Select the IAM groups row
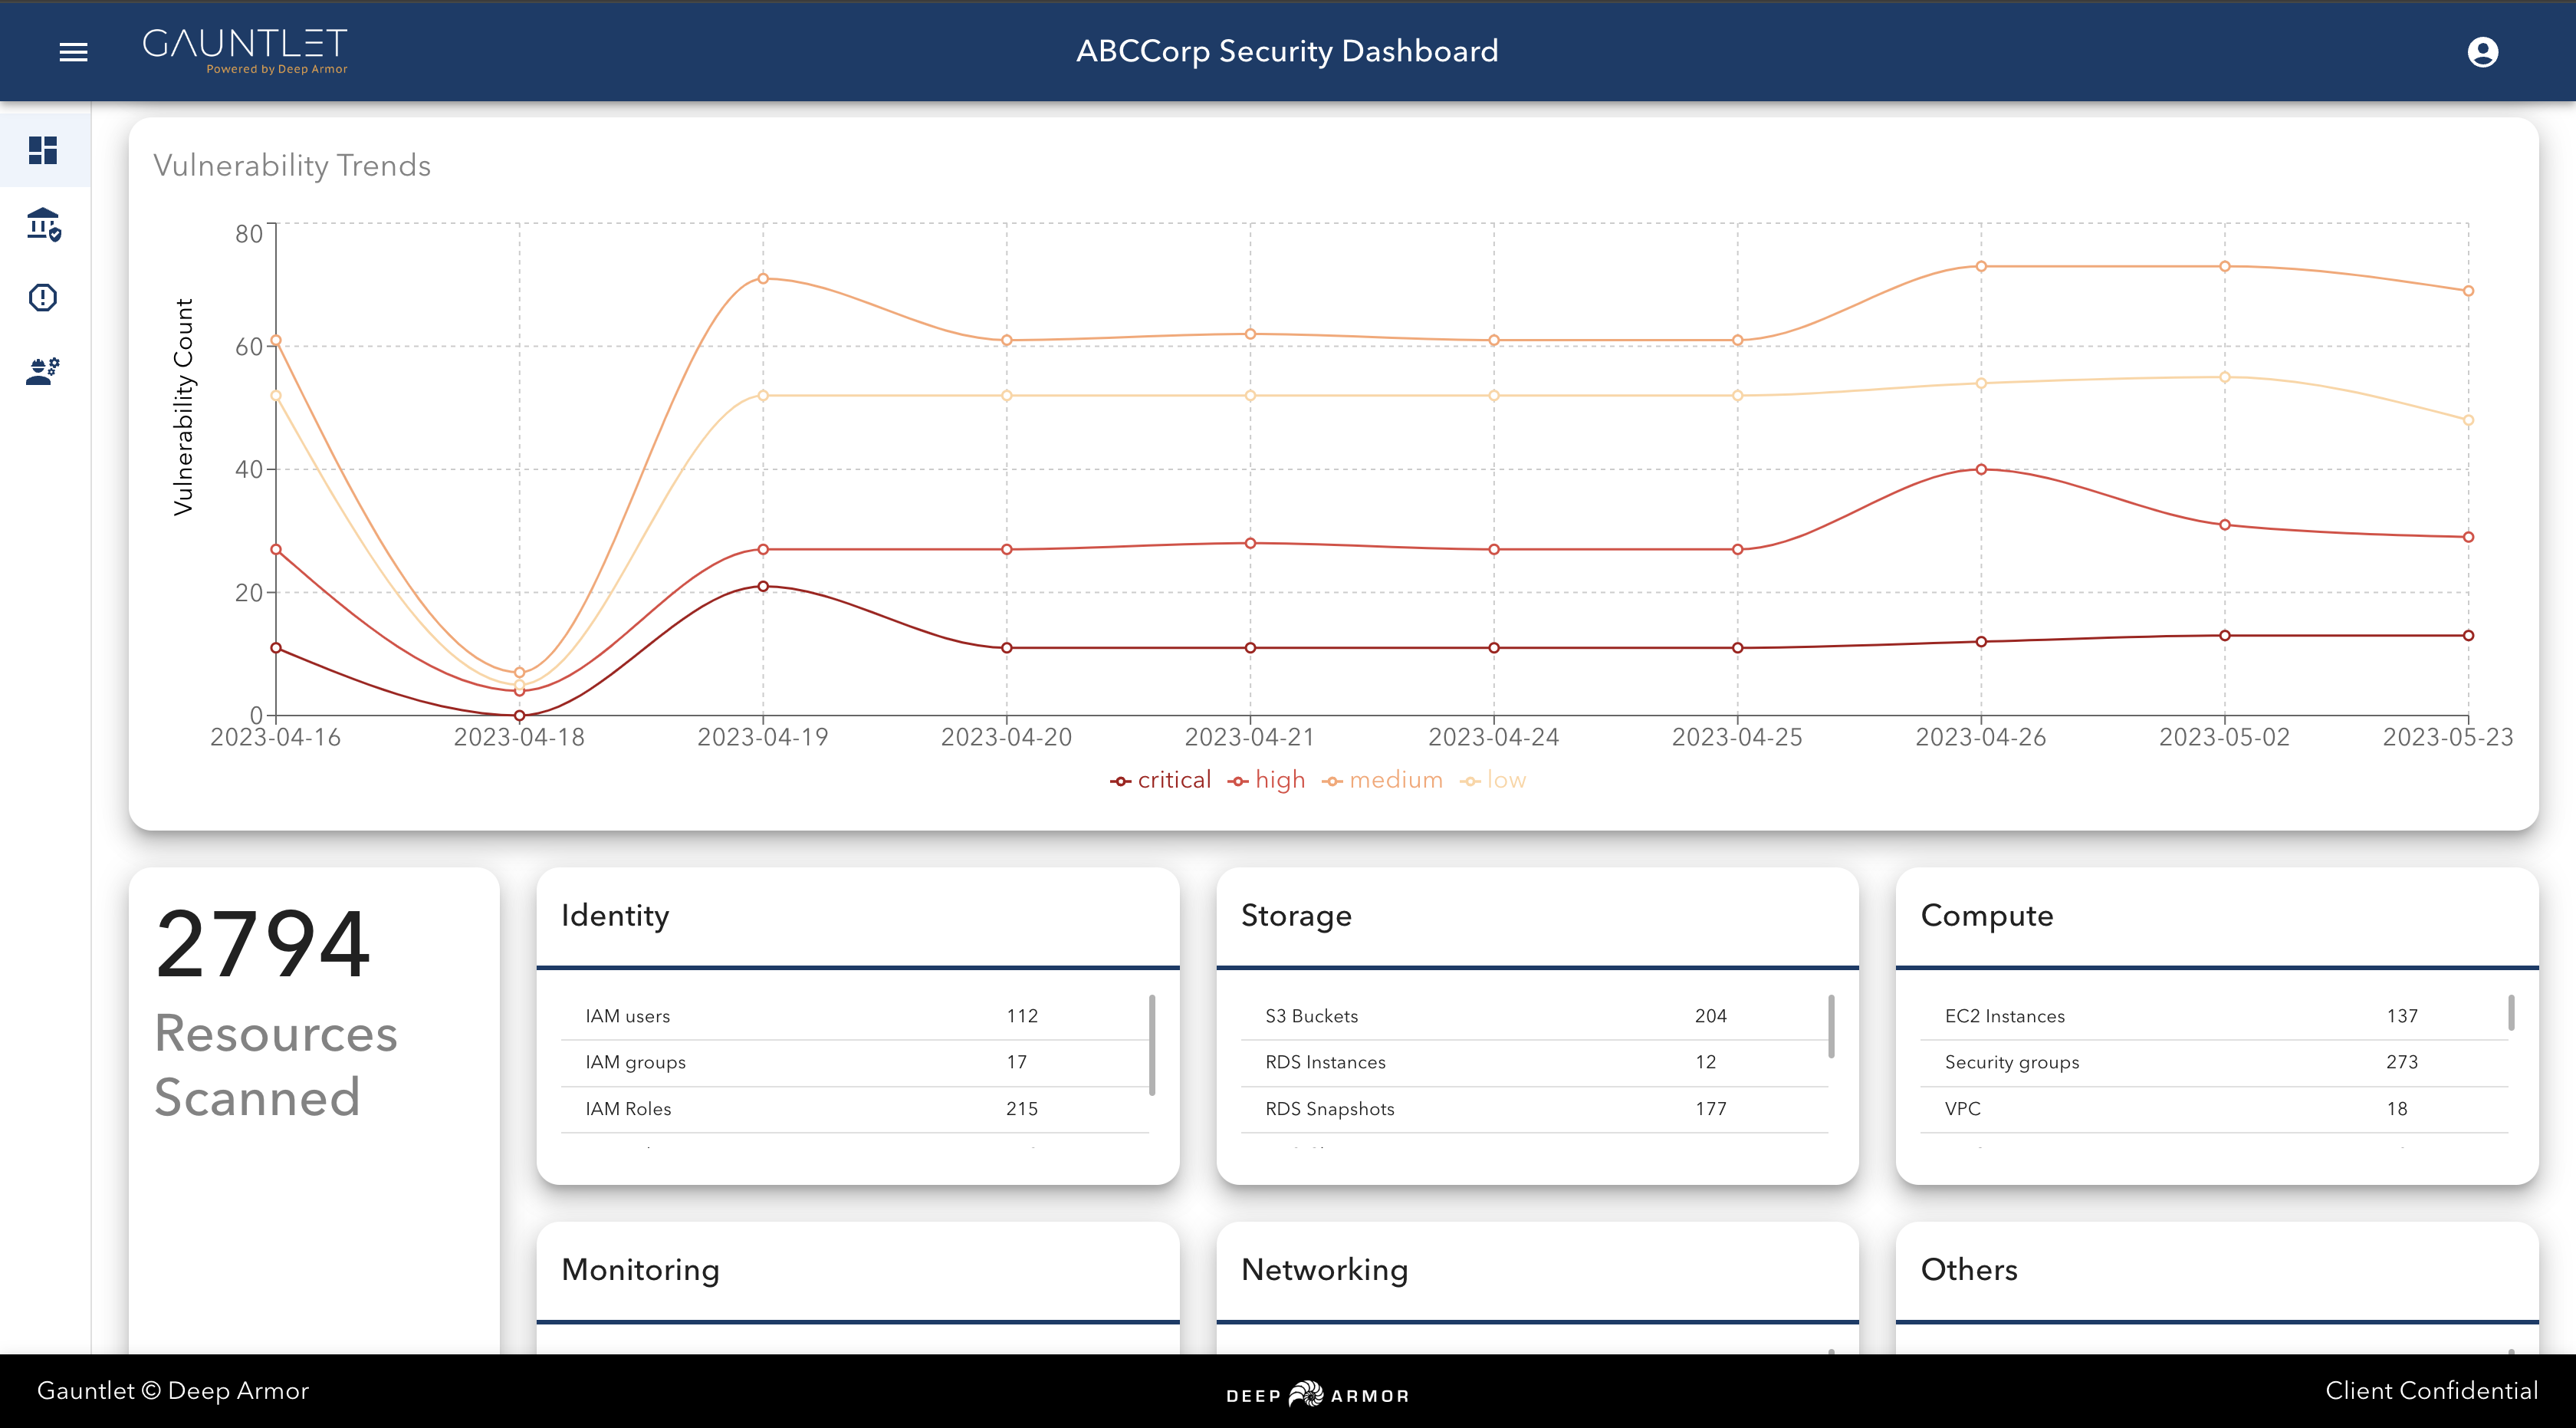The image size is (2576, 1428). [854, 1063]
